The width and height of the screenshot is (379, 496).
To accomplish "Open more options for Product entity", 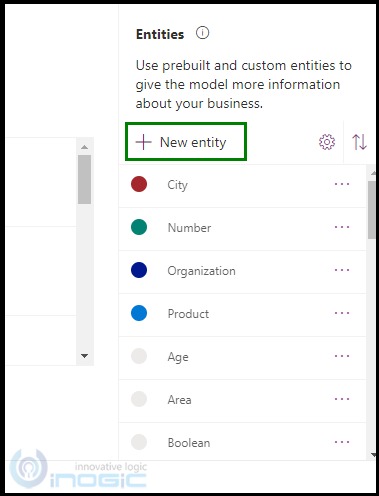I will 342,313.
